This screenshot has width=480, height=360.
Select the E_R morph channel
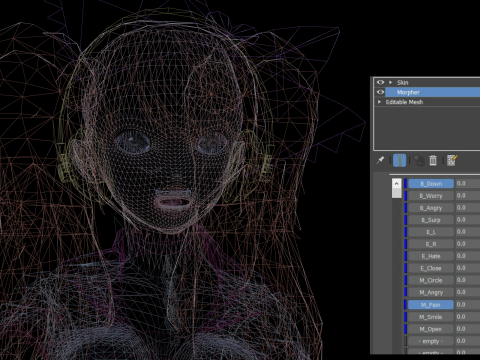click(x=431, y=244)
